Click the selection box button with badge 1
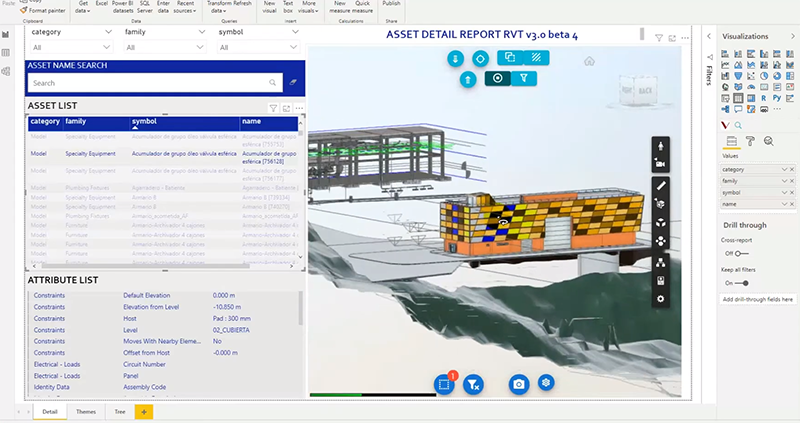 [444, 384]
